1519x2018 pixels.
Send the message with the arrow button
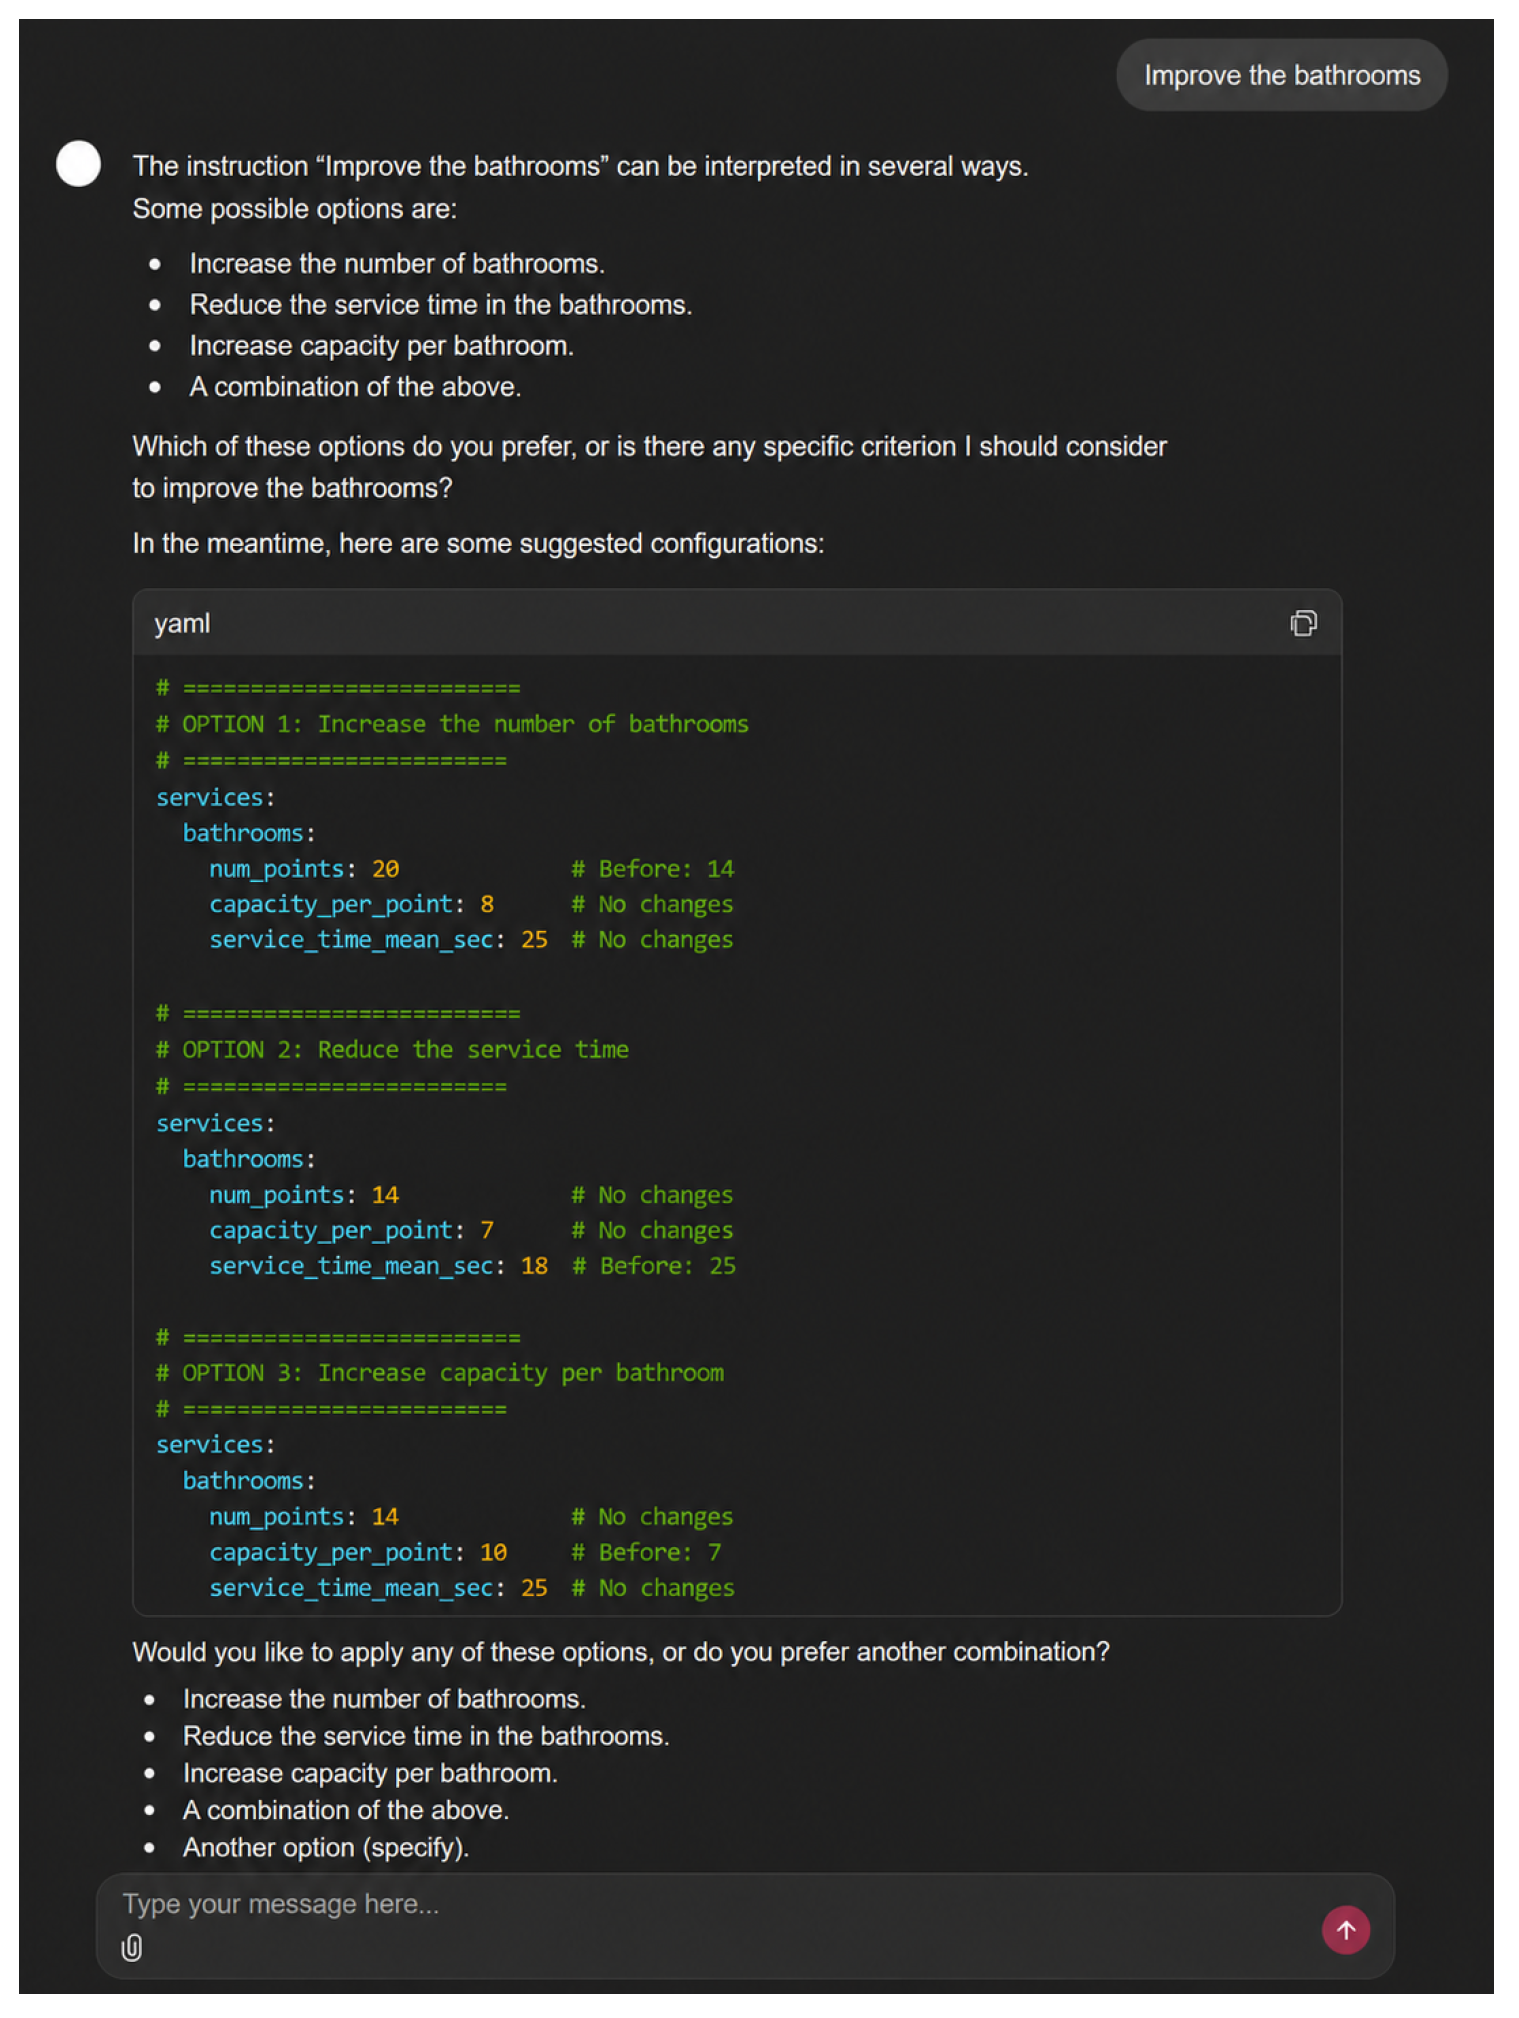coord(1345,1929)
